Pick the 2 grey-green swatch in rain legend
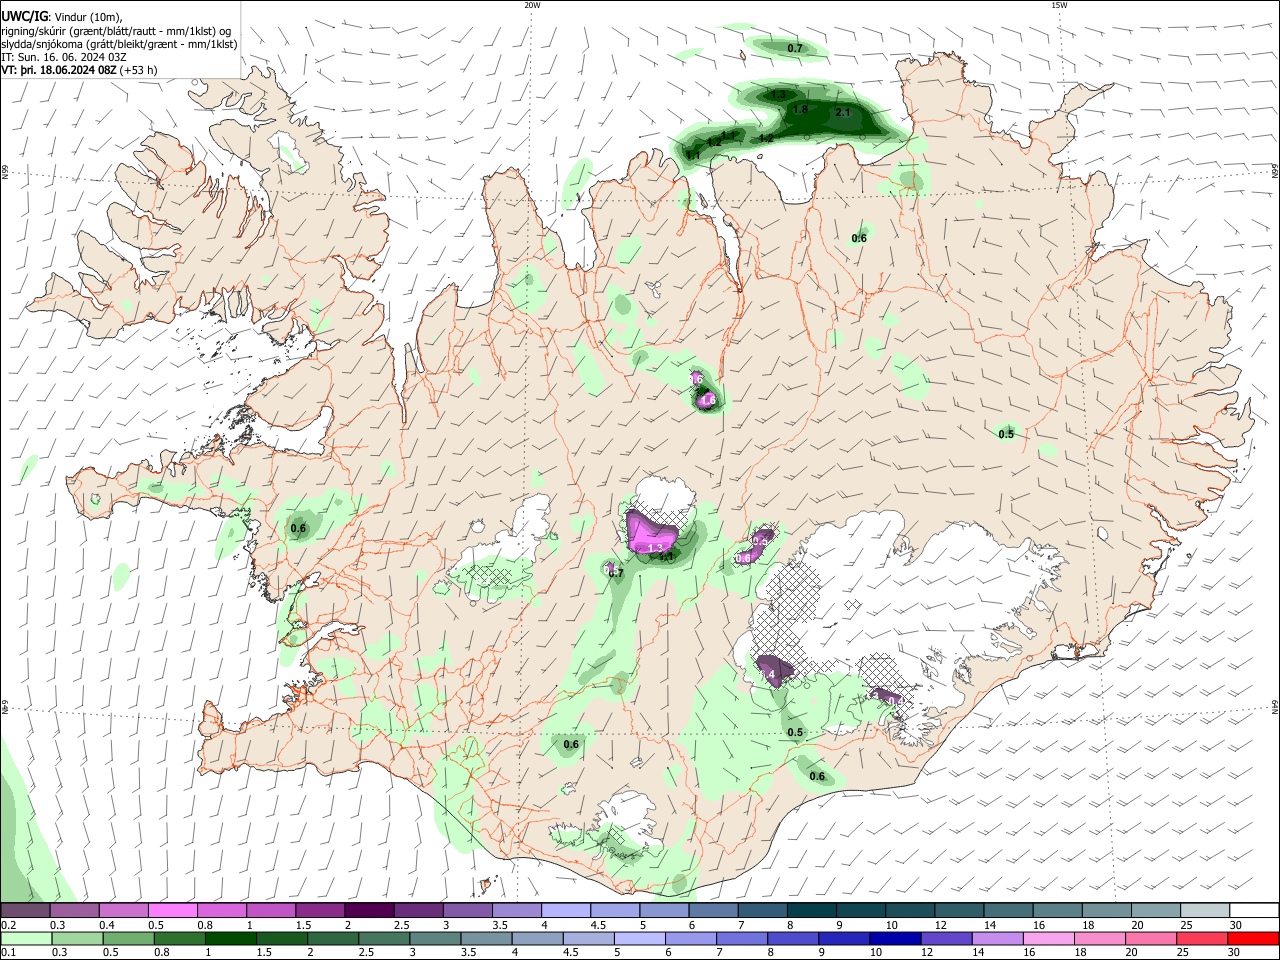This screenshot has height=960, width=1280. tap(332, 939)
